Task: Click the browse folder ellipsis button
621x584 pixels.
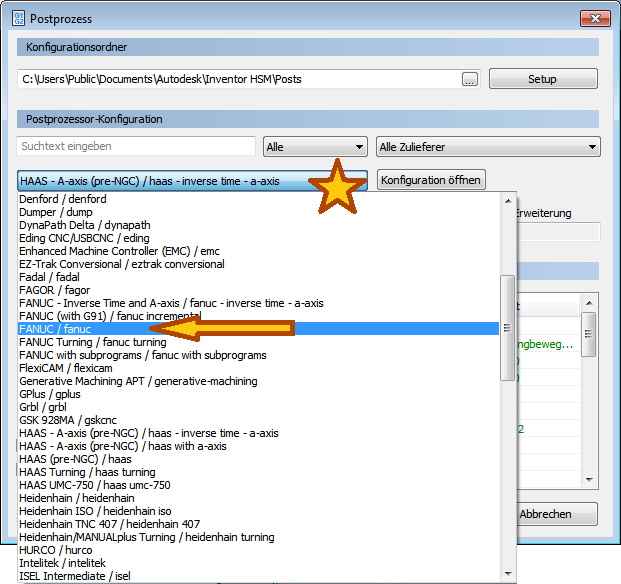Action: click(x=469, y=79)
